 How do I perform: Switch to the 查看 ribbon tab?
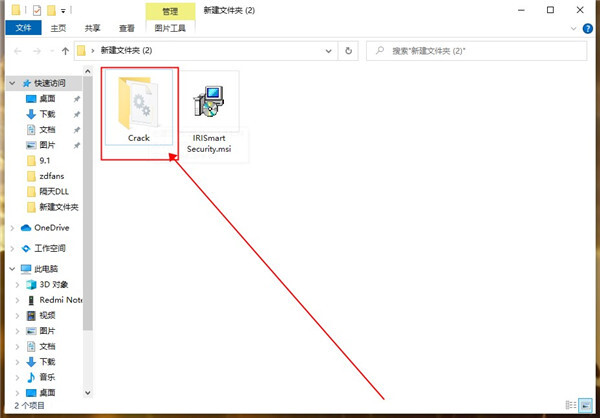(127, 28)
